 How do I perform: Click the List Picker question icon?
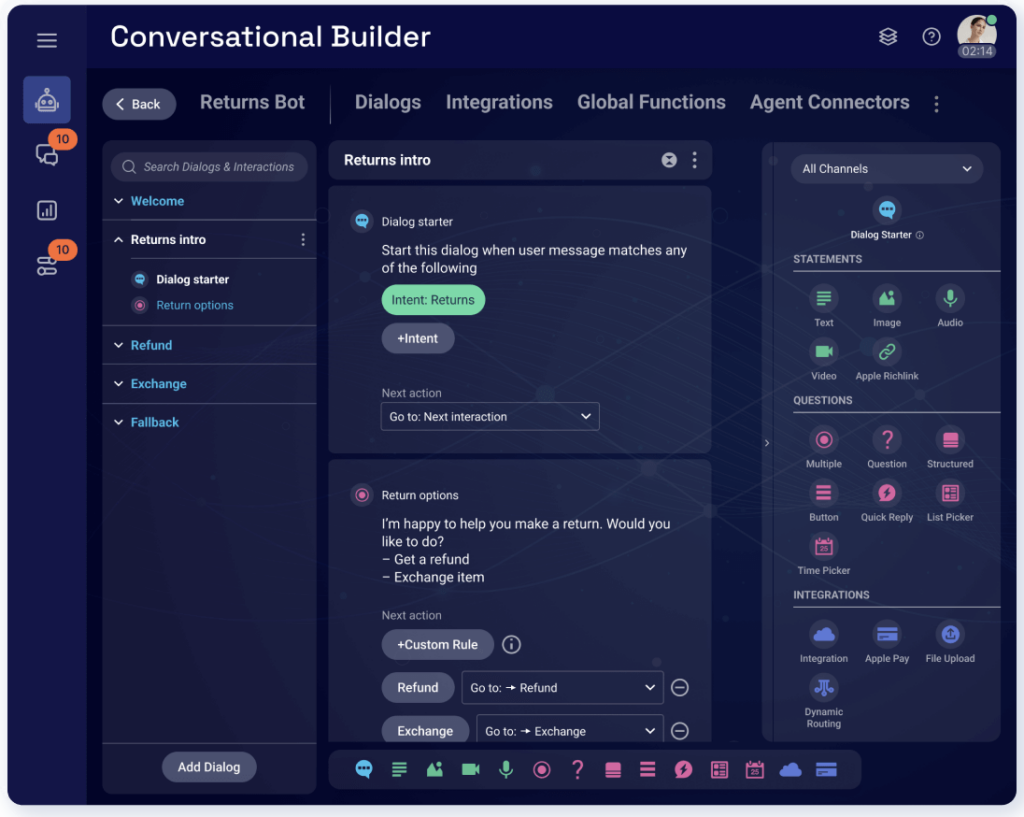click(x=949, y=493)
